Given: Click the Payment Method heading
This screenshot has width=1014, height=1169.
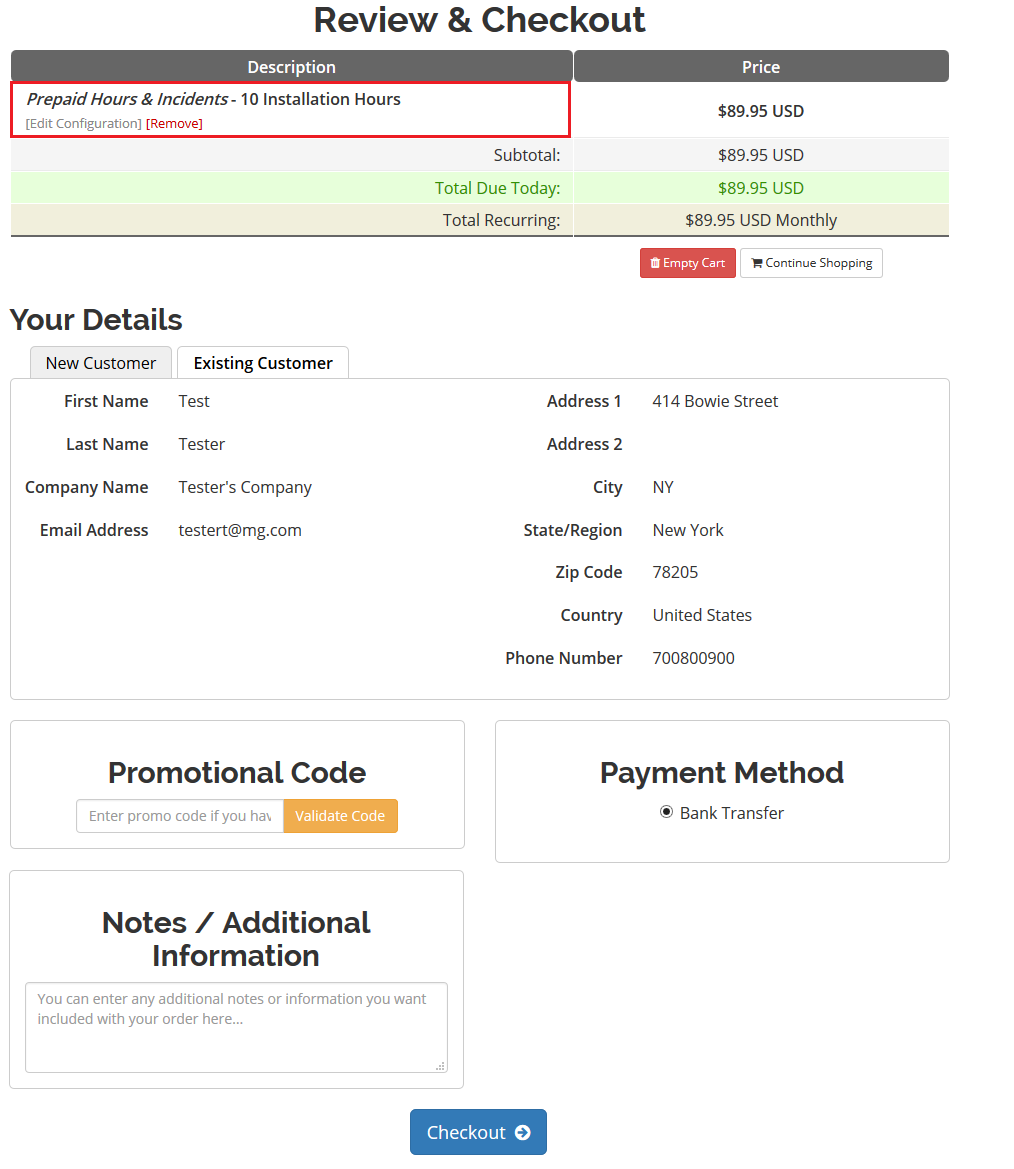Looking at the screenshot, I should [722, 773].
